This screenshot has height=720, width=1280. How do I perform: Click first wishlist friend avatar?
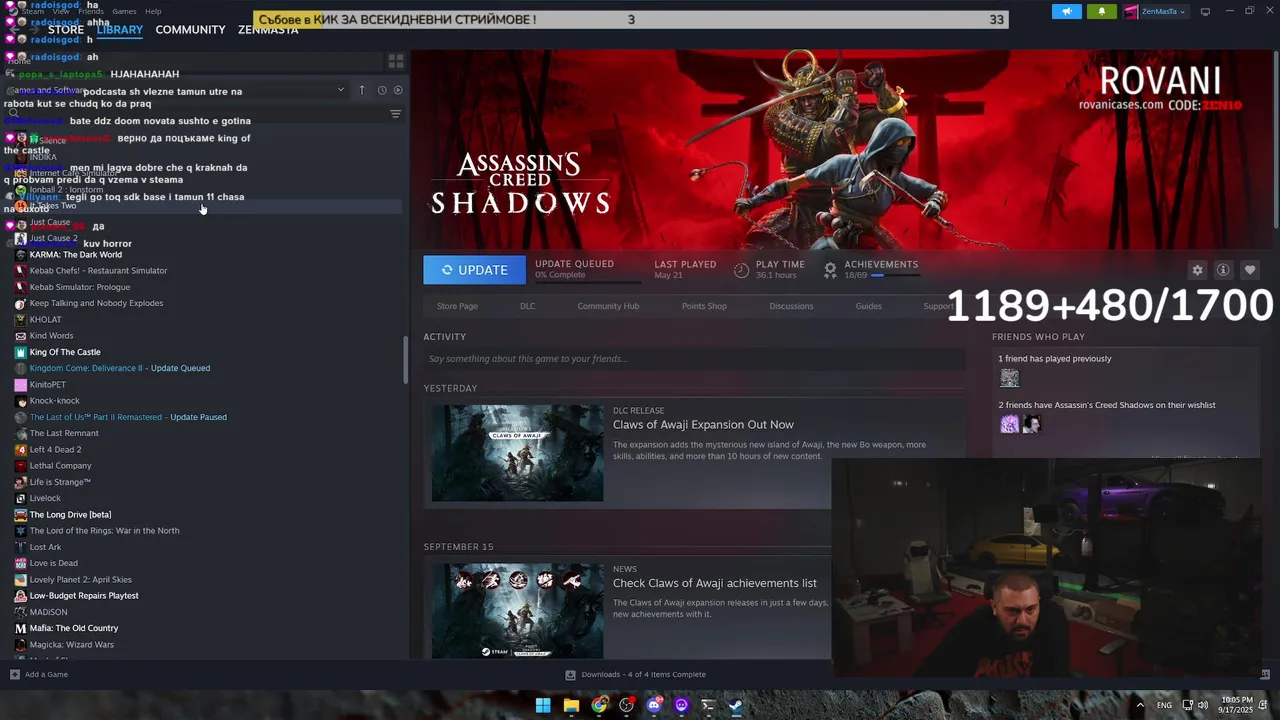[1009, 424]
